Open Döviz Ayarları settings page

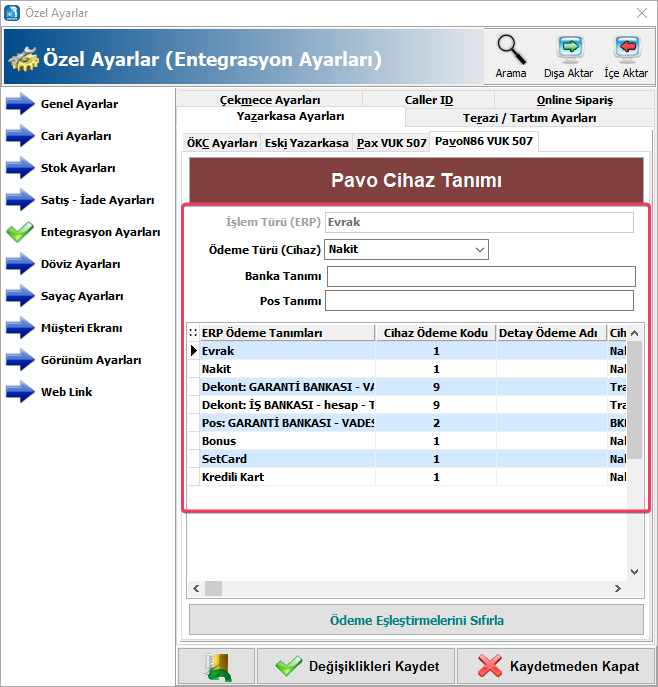tap(81, 264)
